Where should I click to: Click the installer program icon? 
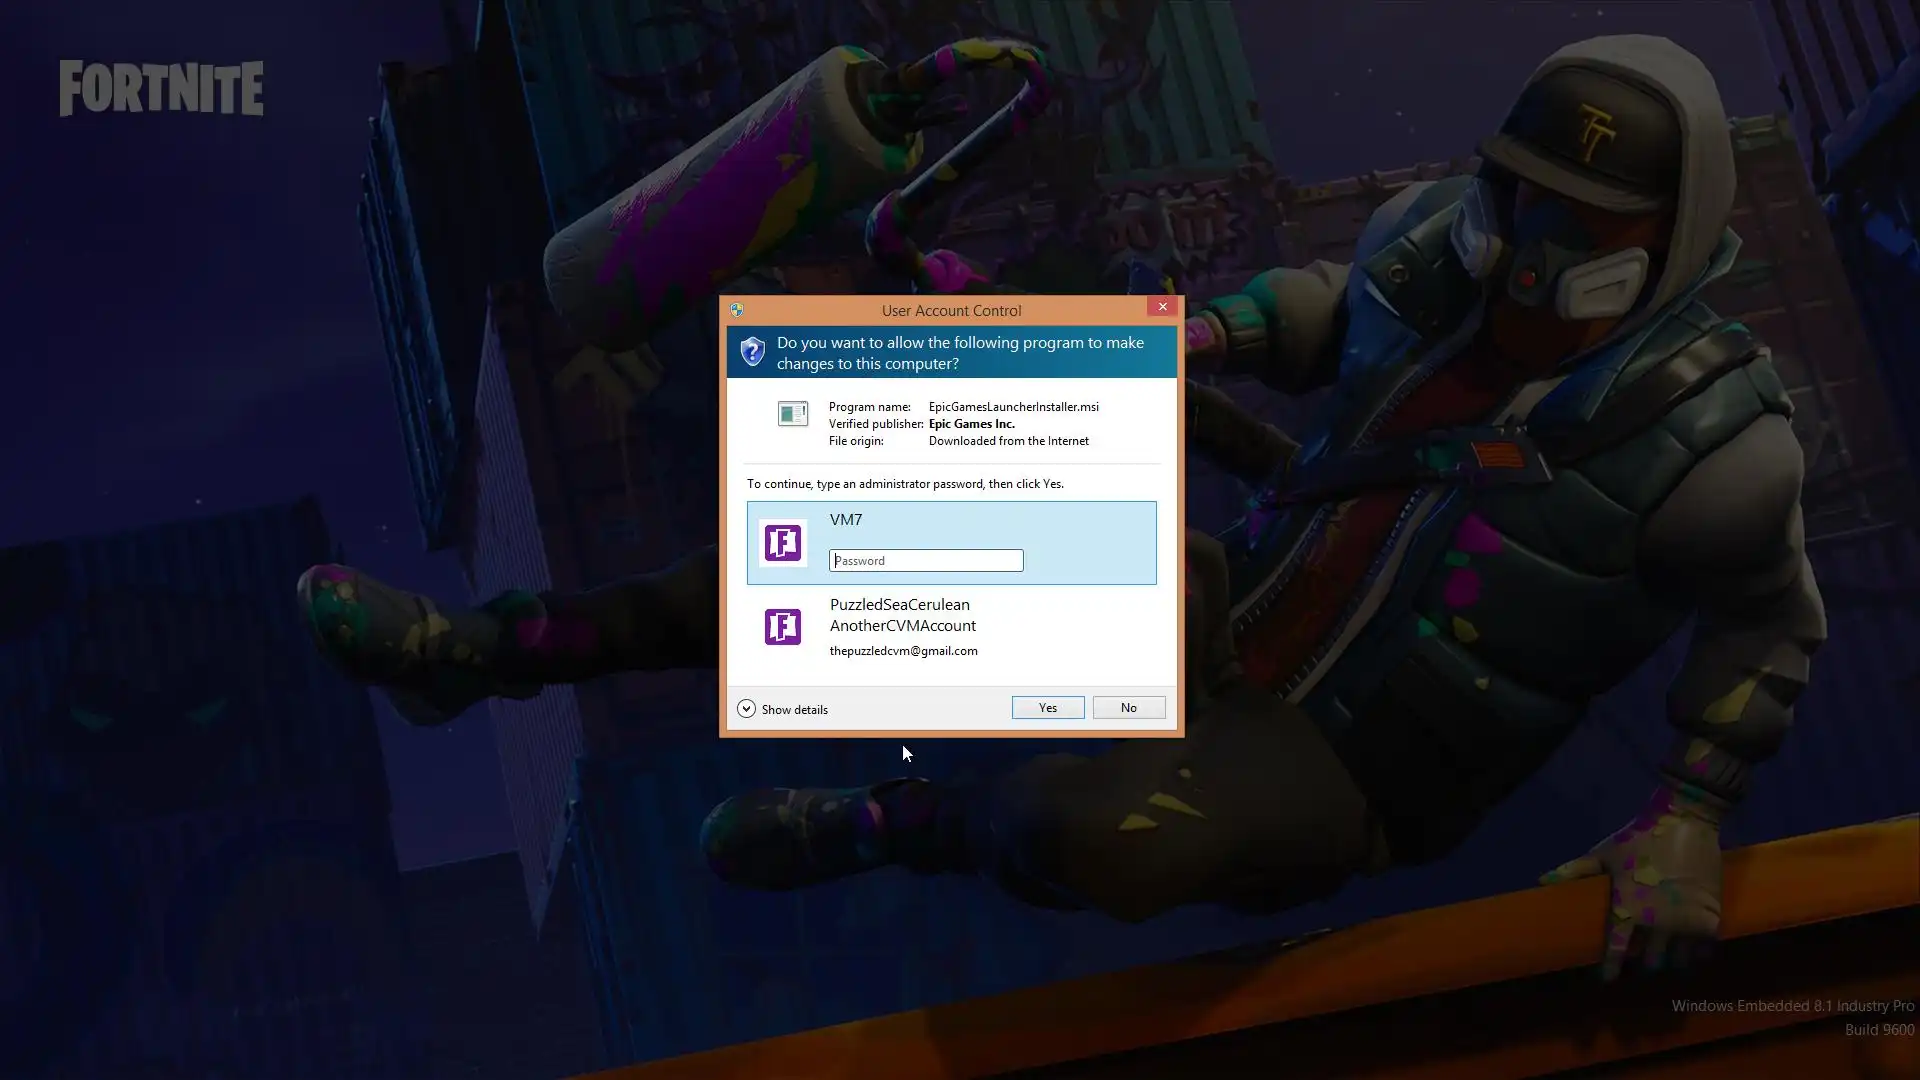793,414
